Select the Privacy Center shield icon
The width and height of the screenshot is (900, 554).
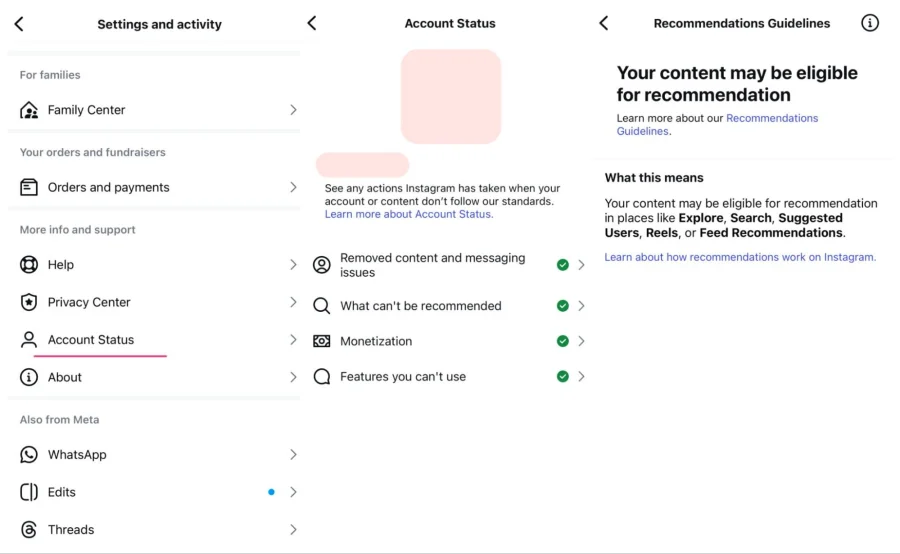pos(29,302)
